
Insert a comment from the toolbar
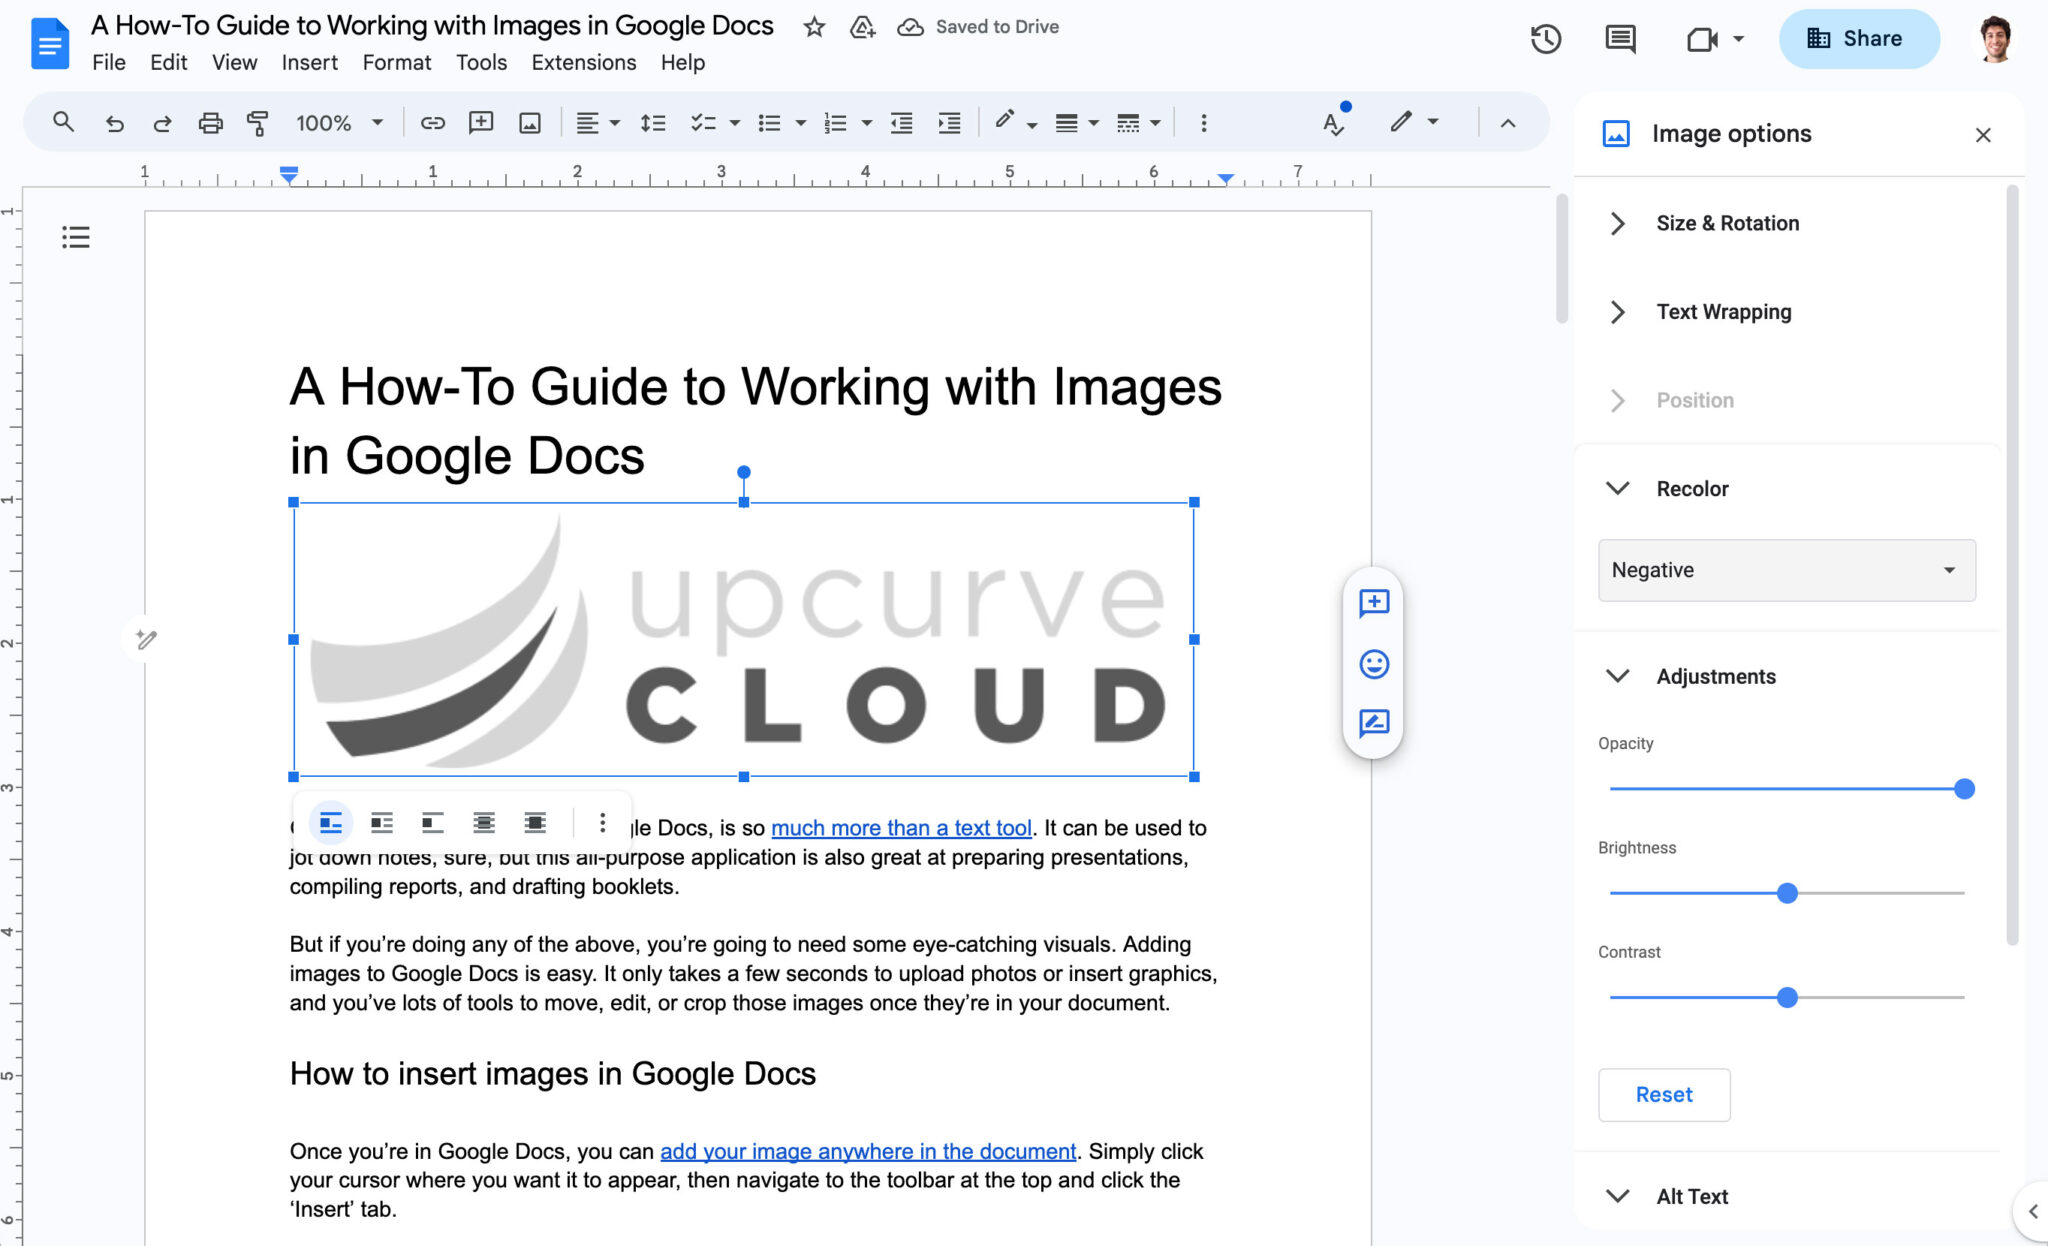[x=482, y=122]
